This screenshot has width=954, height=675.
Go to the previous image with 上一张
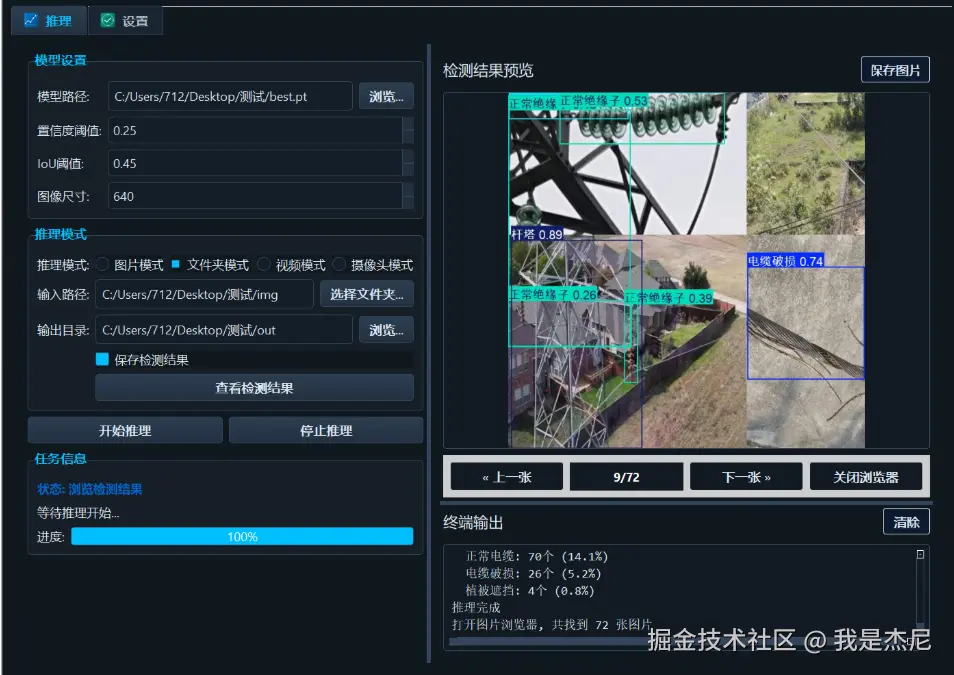508,476
